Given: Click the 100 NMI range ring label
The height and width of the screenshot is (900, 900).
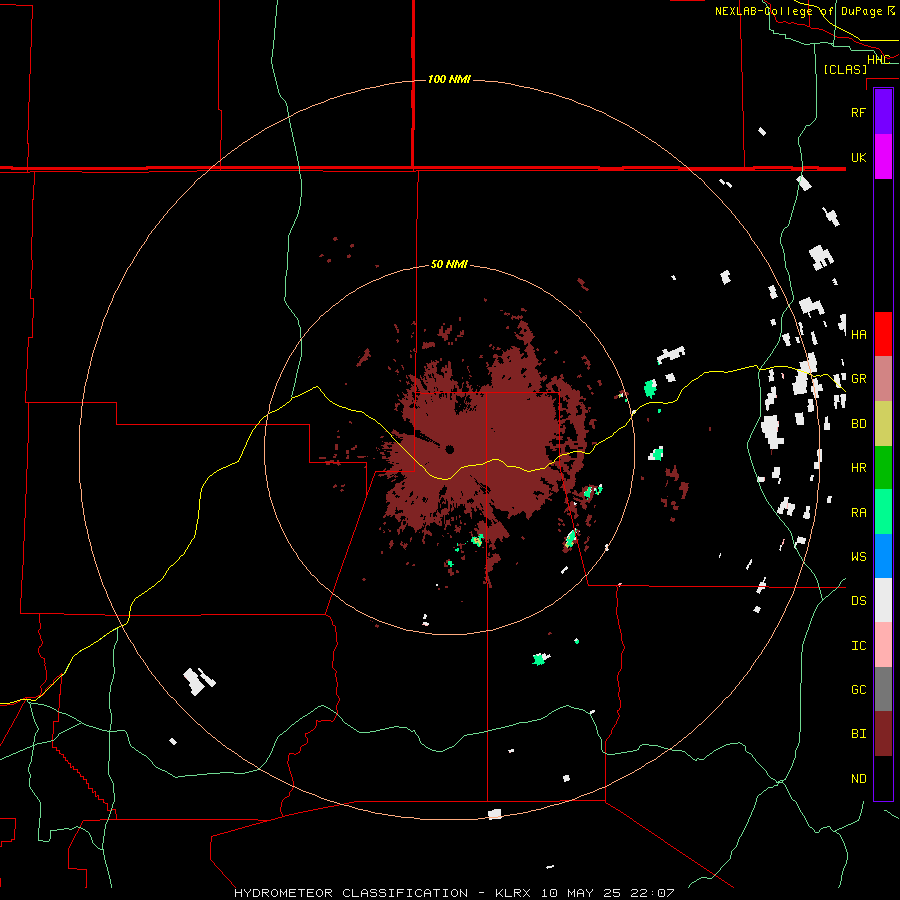Looking at the screenshot, I should click(449, 79).
